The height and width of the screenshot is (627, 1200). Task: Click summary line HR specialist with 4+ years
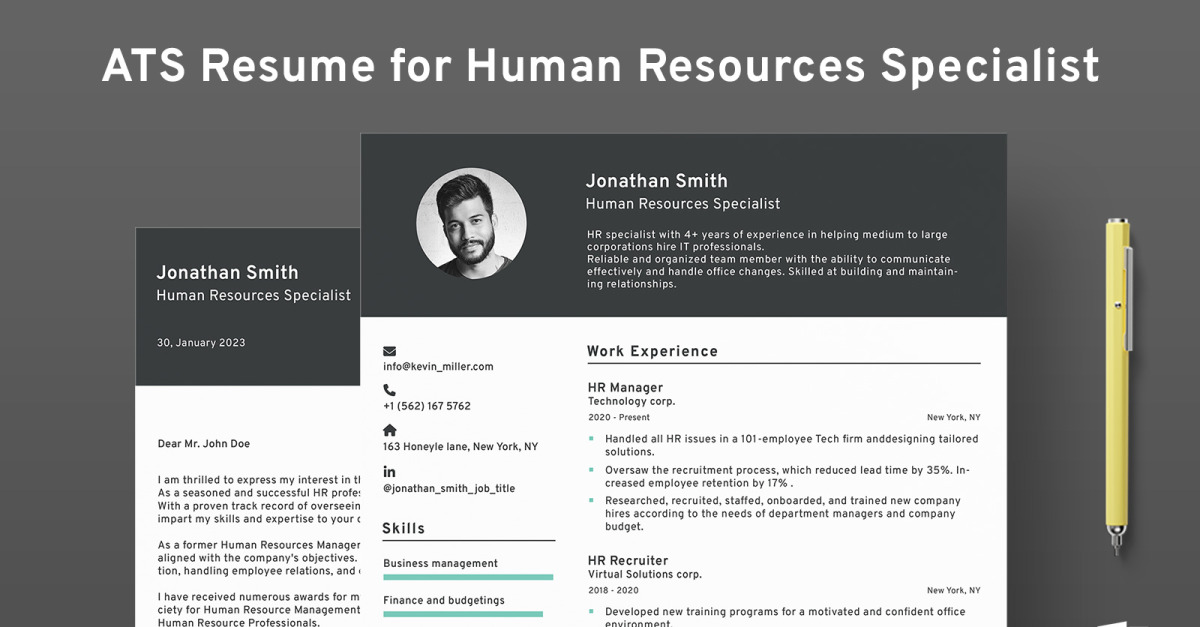pos(767,235)
